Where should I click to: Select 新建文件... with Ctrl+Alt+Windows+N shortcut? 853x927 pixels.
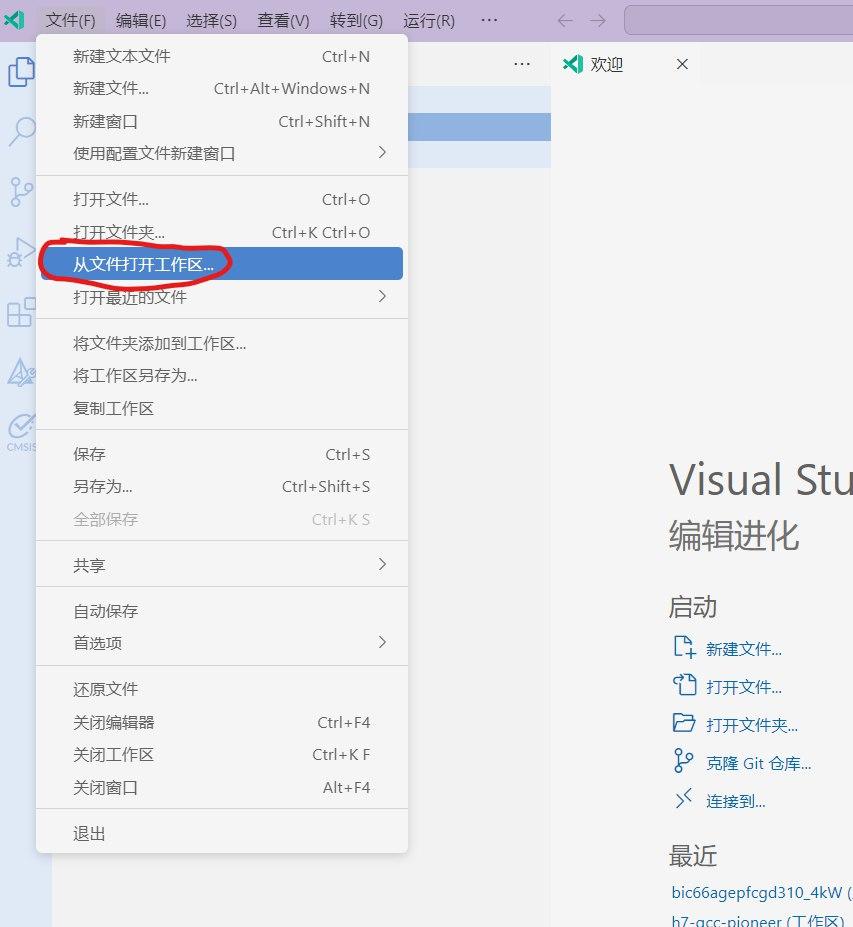click(x=222, y=89)
